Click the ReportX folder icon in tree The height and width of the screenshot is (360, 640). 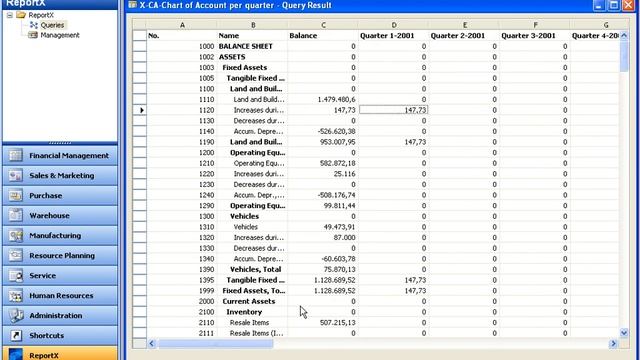coord(21,15)
